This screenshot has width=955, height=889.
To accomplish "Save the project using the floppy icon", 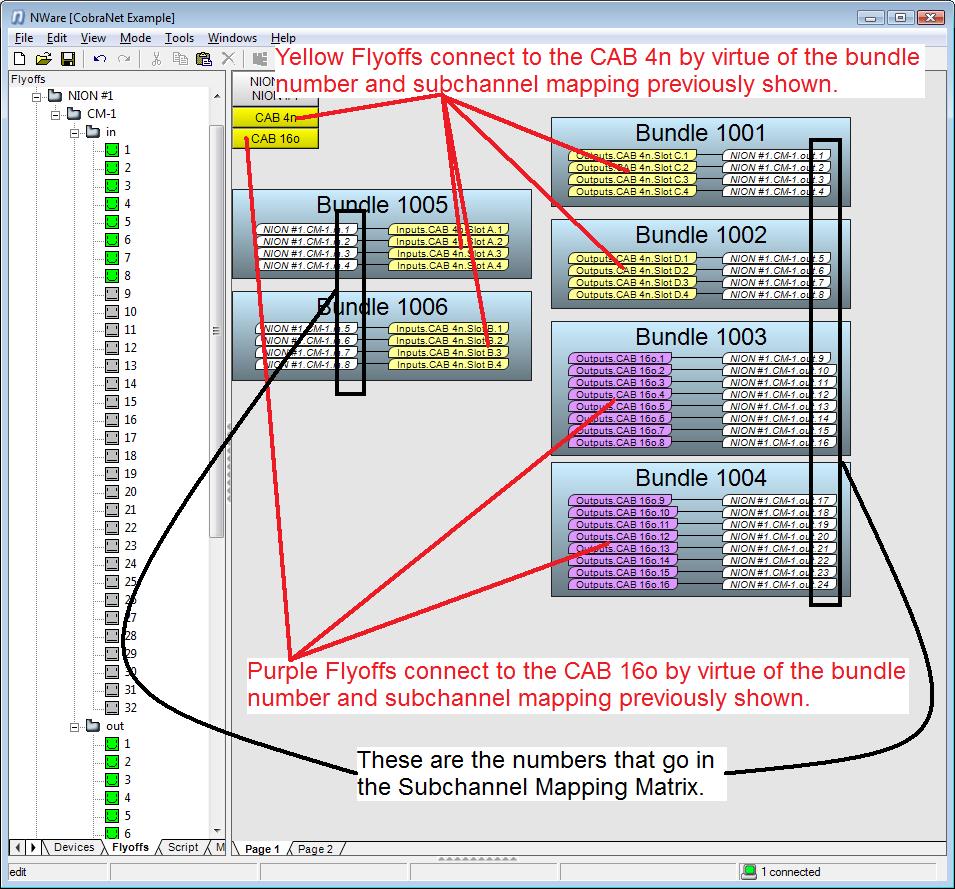I will [x=68, y=60].
